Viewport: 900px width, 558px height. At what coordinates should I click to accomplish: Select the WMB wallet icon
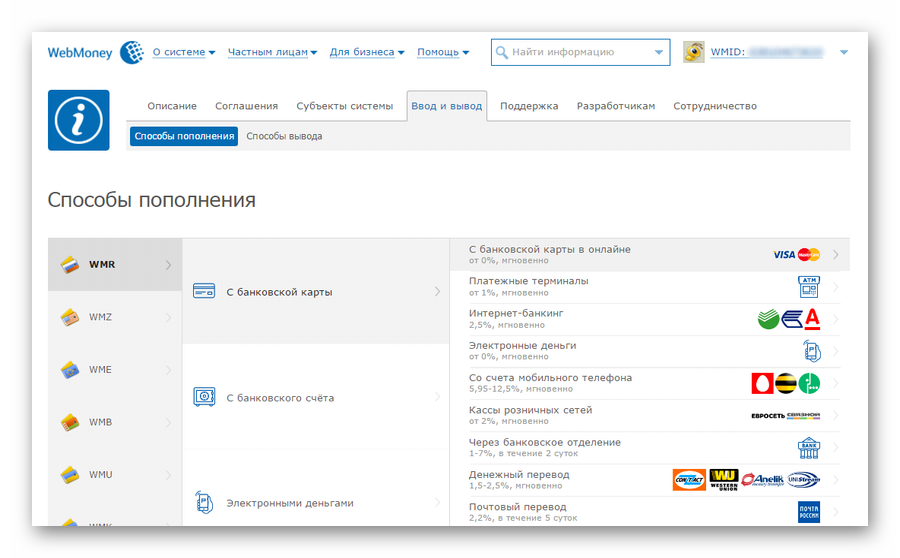pos(70,423)
